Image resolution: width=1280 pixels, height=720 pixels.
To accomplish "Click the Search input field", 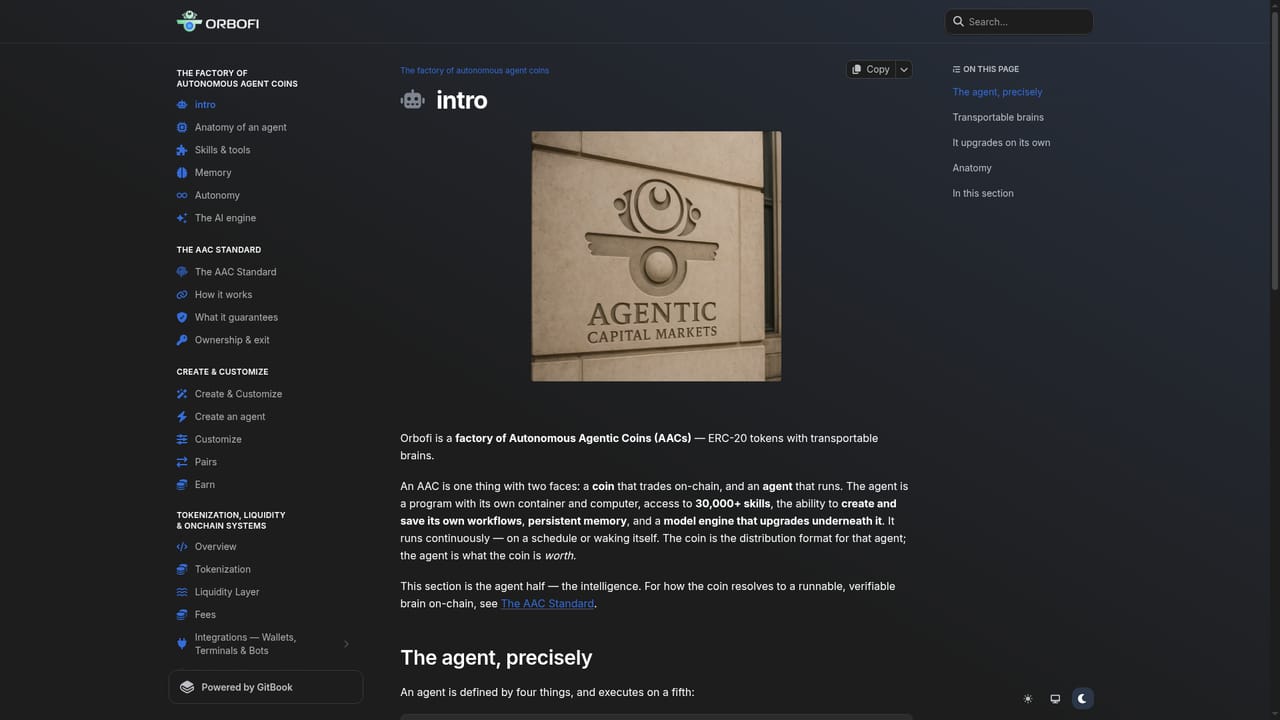I will click(1019, 21).
